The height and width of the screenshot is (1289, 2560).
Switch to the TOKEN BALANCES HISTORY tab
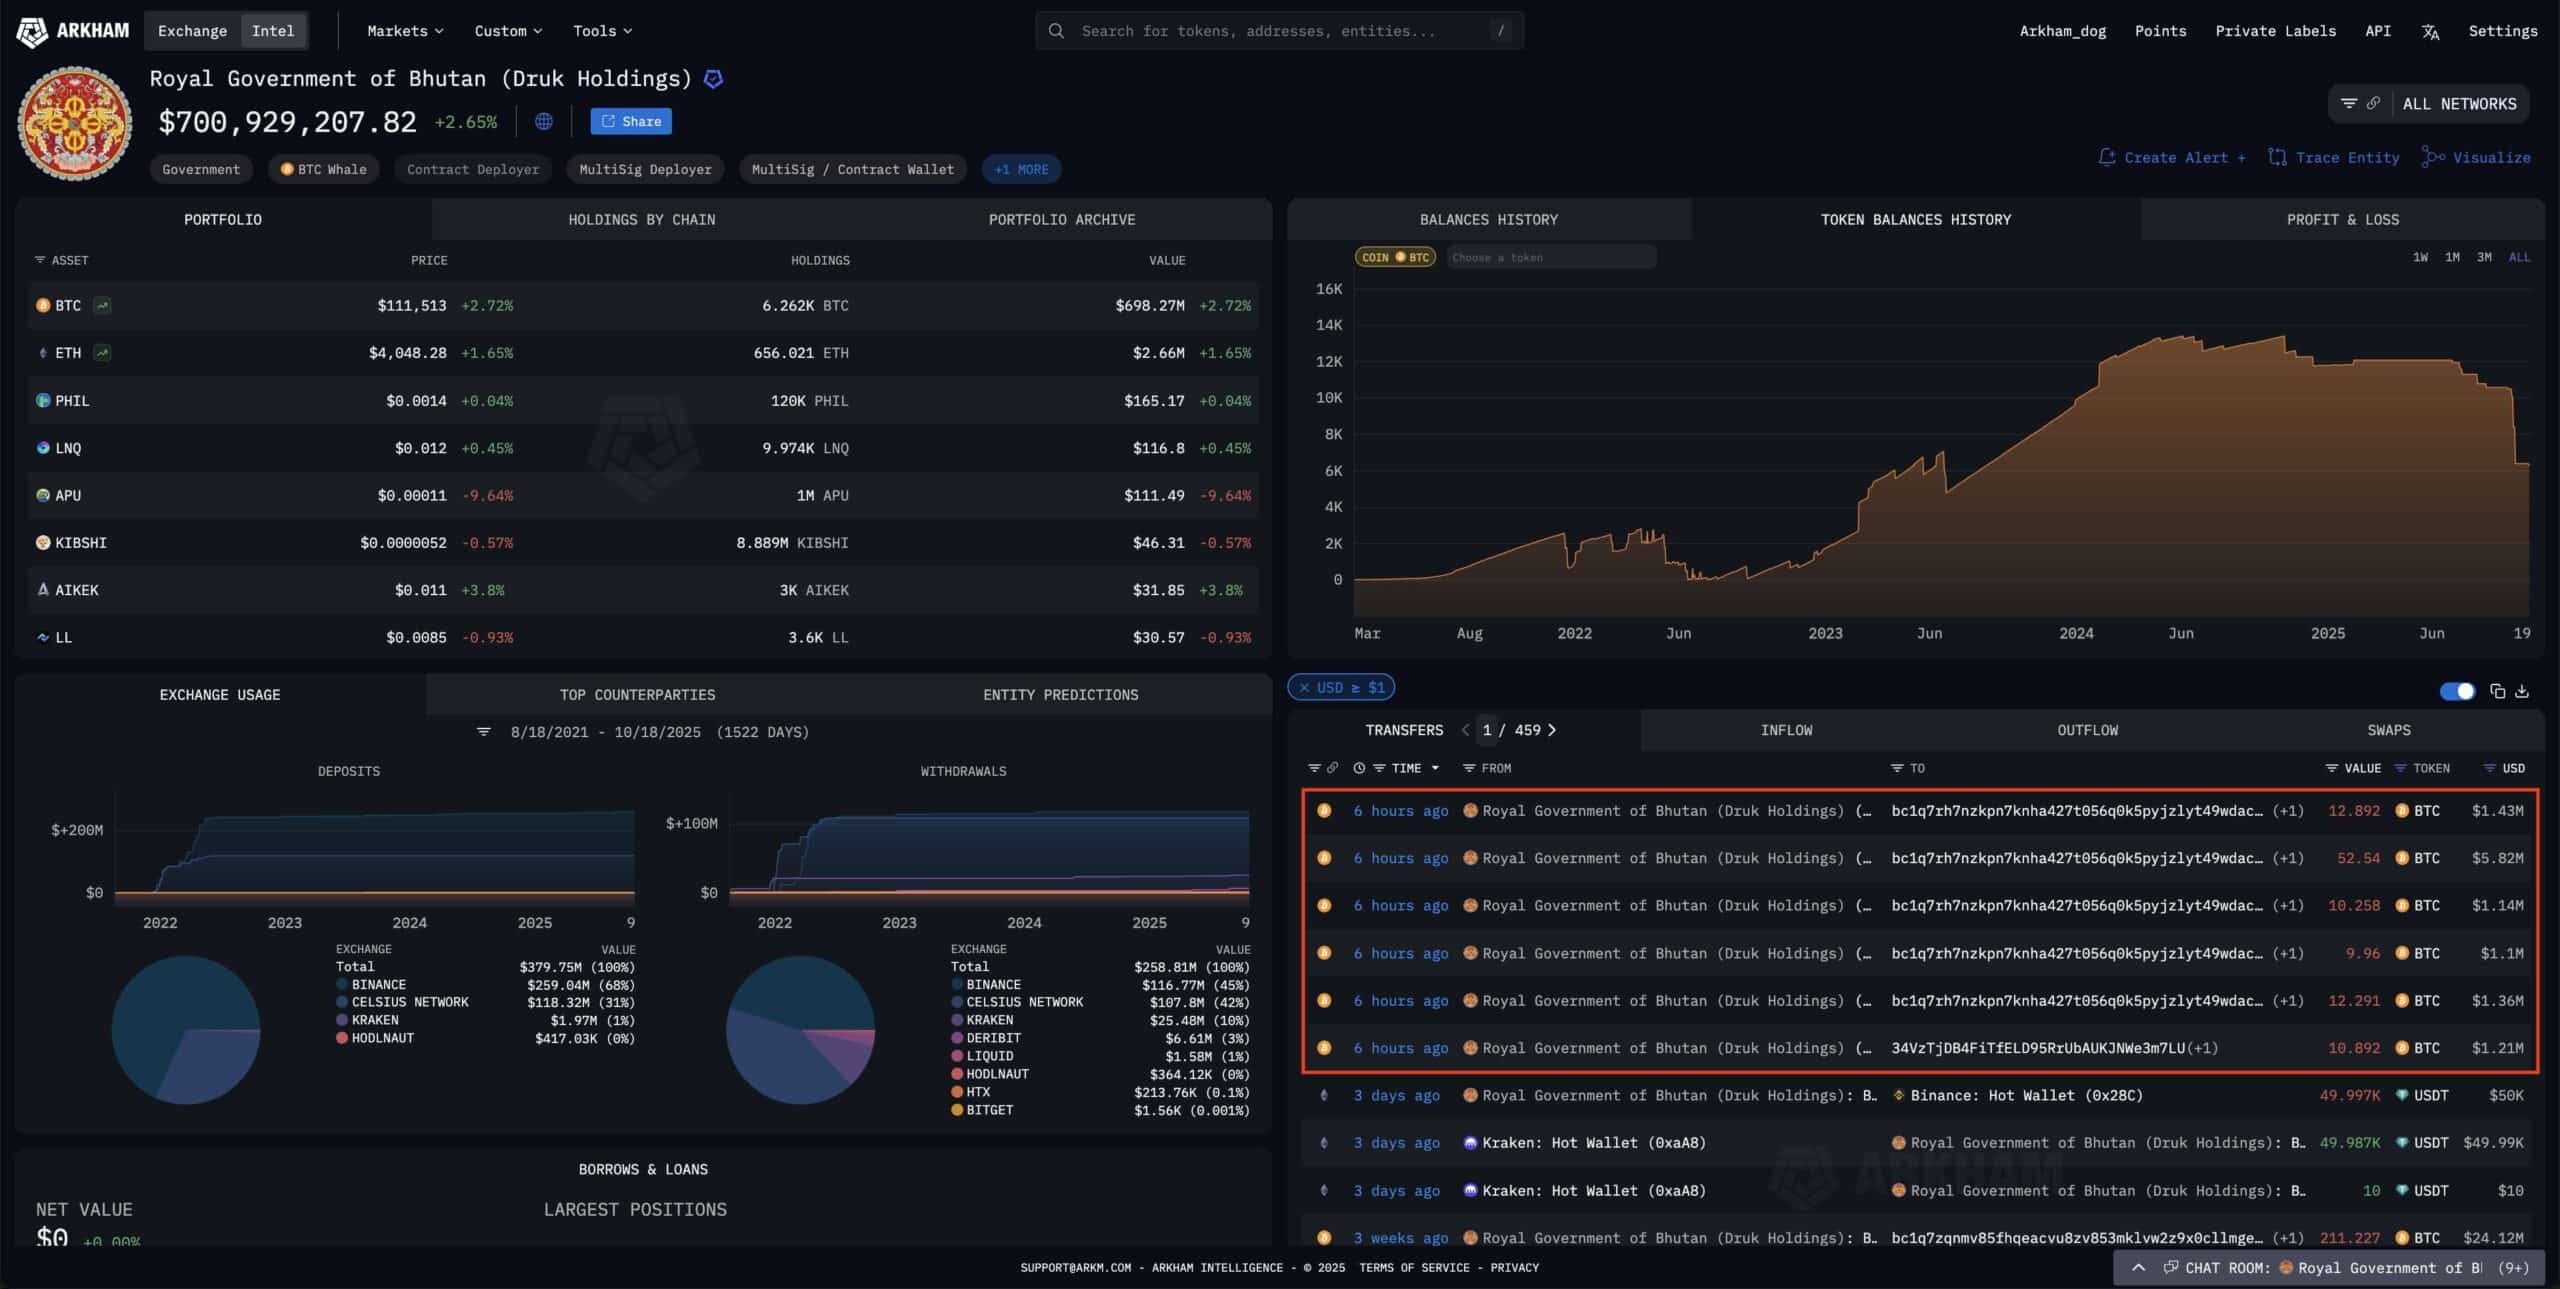(1915, 219)
